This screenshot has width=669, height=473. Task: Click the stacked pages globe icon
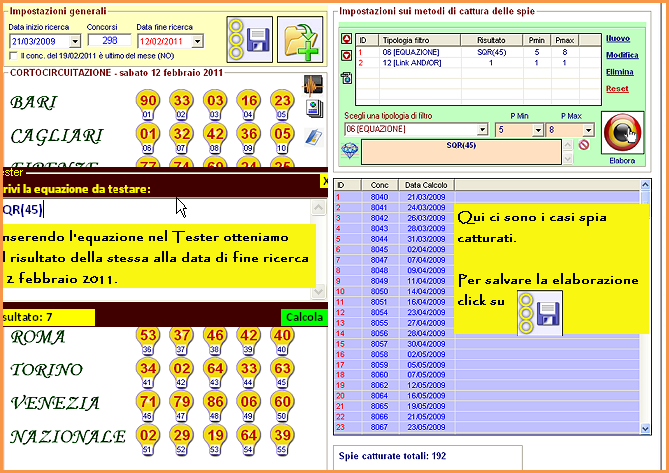pyautogui.click(x=314, y=109)
